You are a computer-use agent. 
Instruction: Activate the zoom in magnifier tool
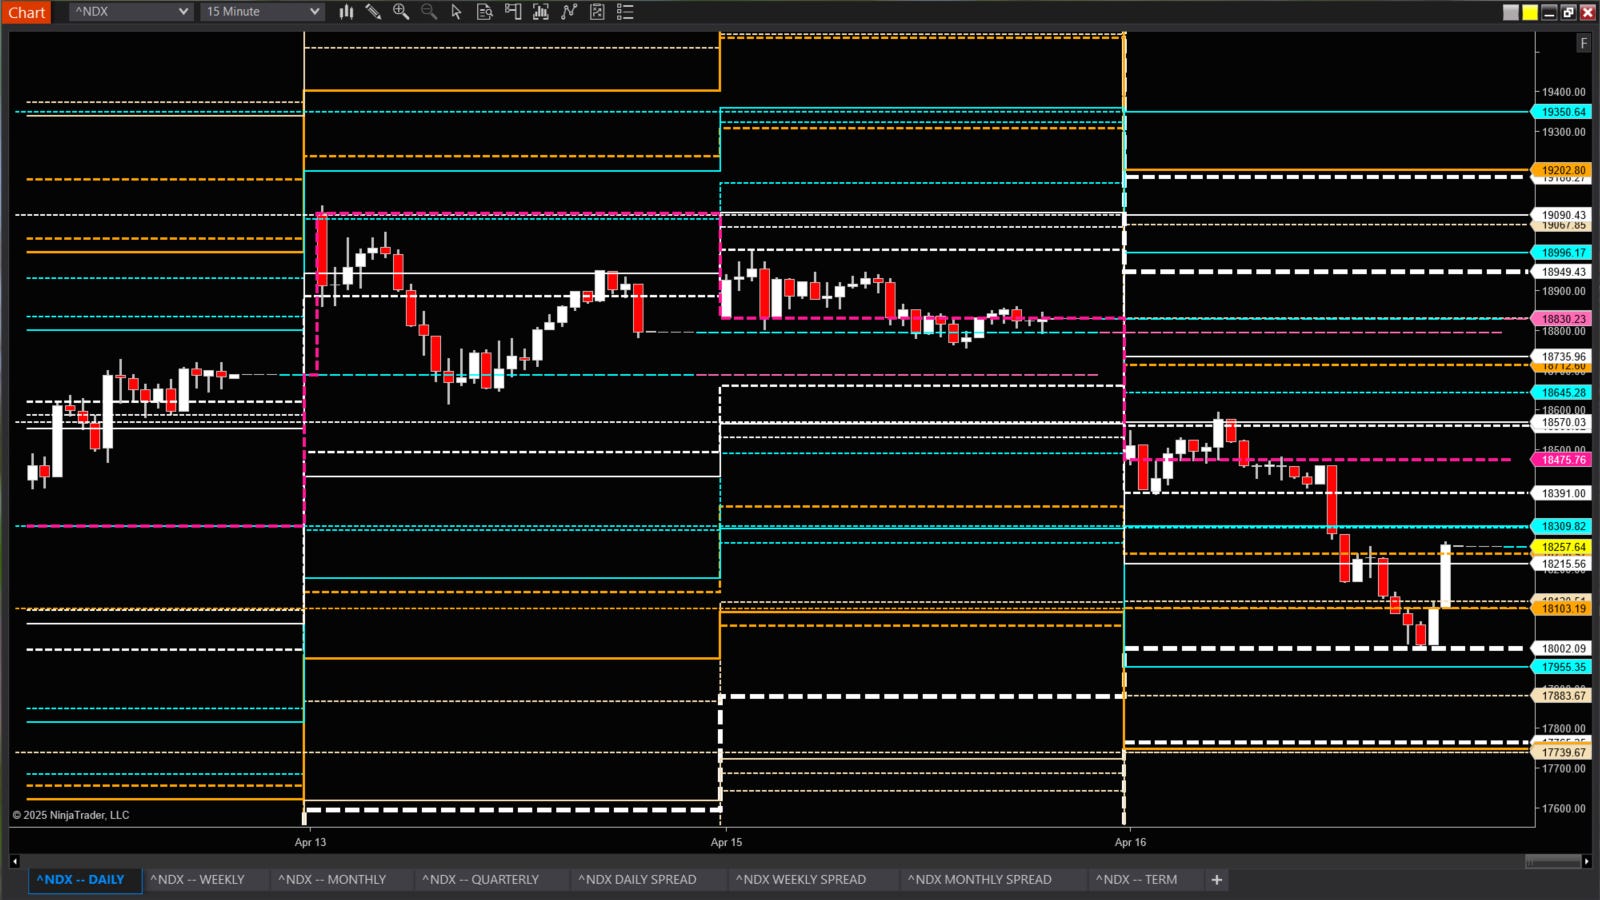pyautogui.click(x=401, y=12)
